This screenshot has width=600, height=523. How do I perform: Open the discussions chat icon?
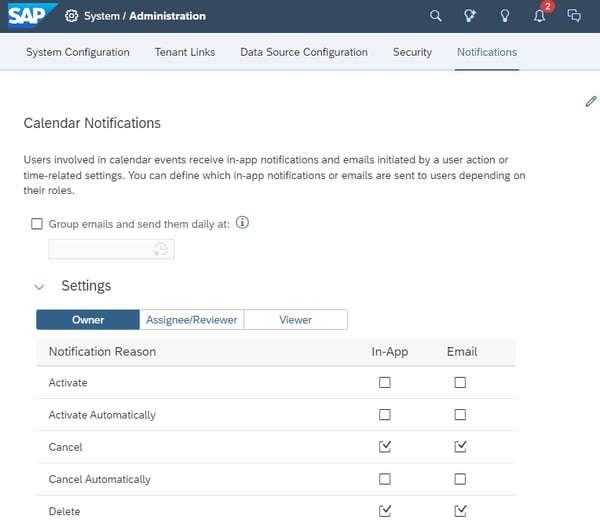574,16
